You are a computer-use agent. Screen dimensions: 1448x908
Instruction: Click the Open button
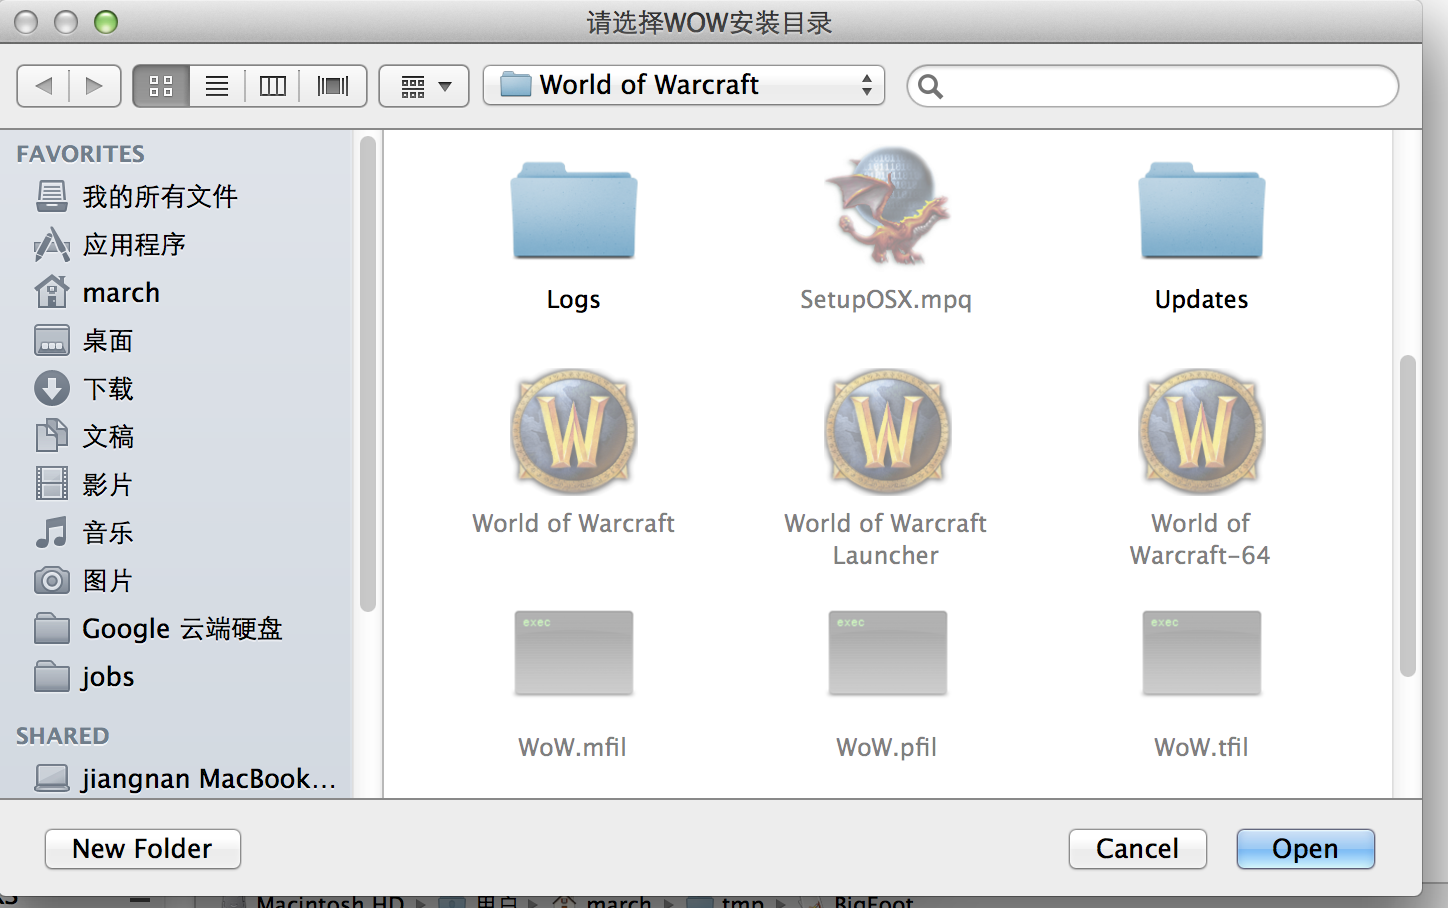click(x=1306, y=849)
